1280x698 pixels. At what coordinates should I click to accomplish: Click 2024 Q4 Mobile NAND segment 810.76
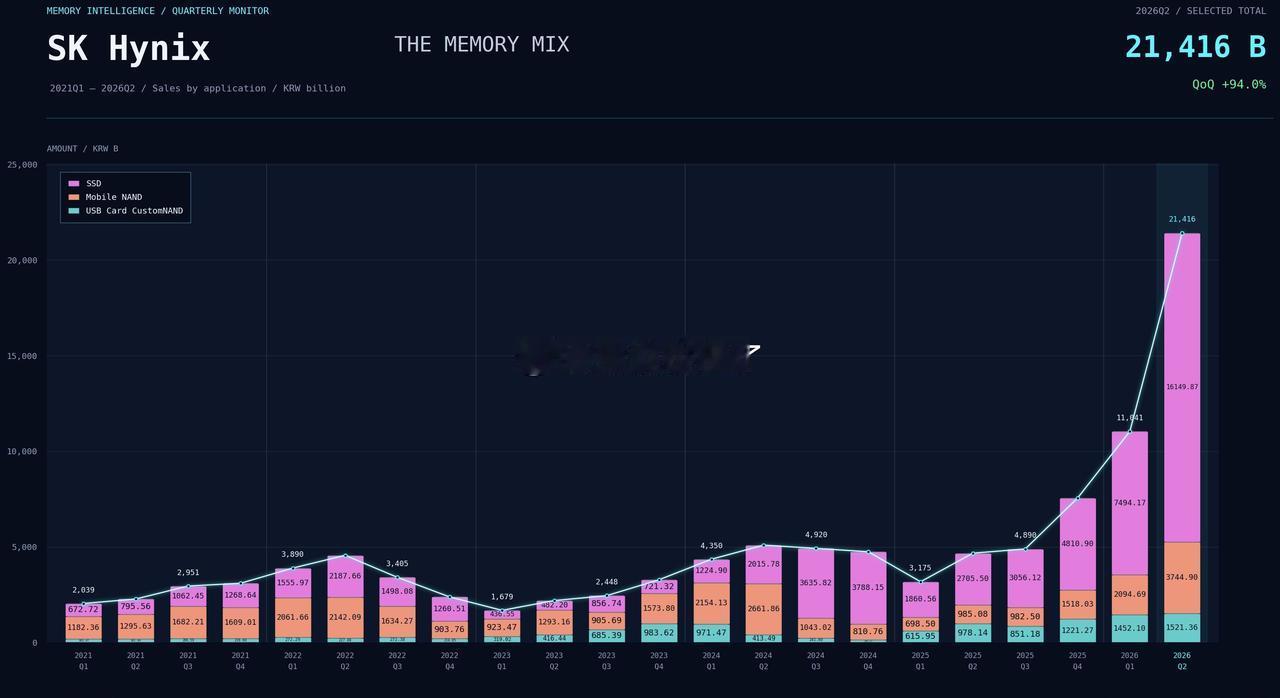[868, 632]
